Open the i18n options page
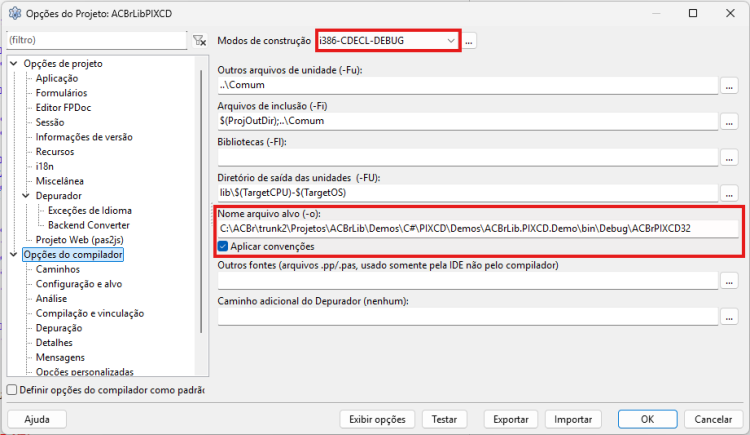750x435 pixels. 44,167
